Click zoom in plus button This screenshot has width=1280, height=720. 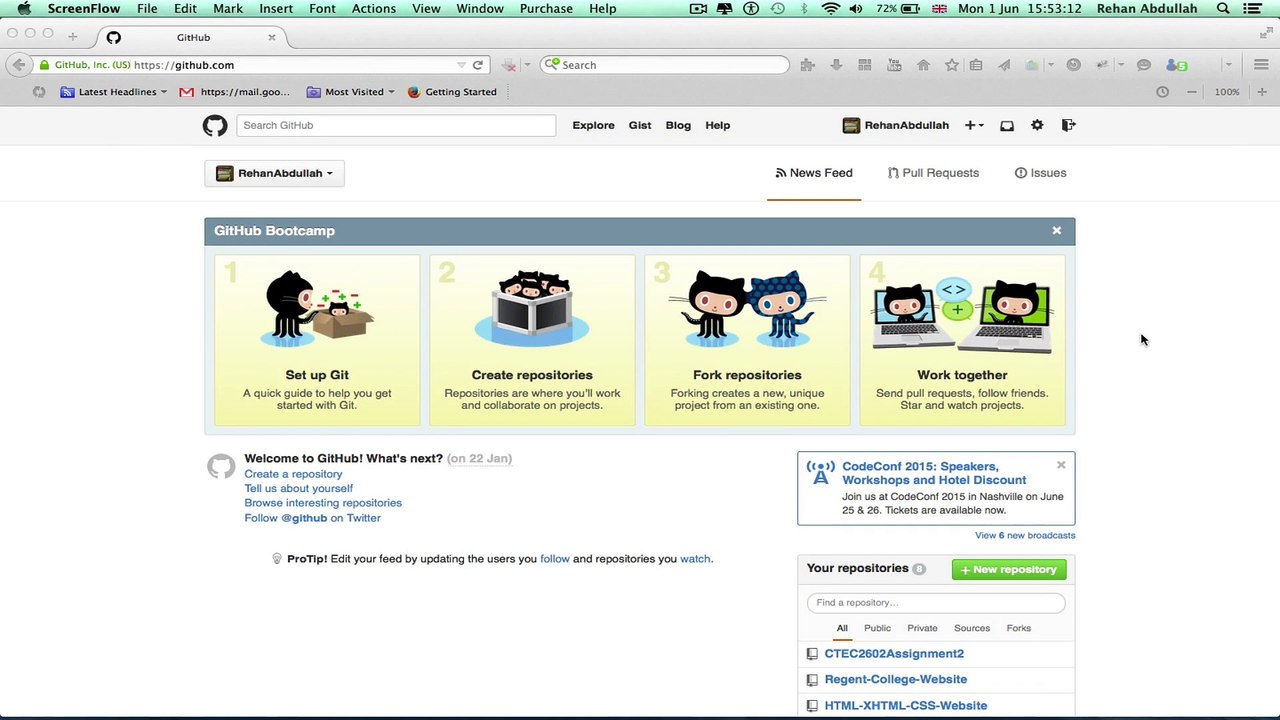(1262, 92)
